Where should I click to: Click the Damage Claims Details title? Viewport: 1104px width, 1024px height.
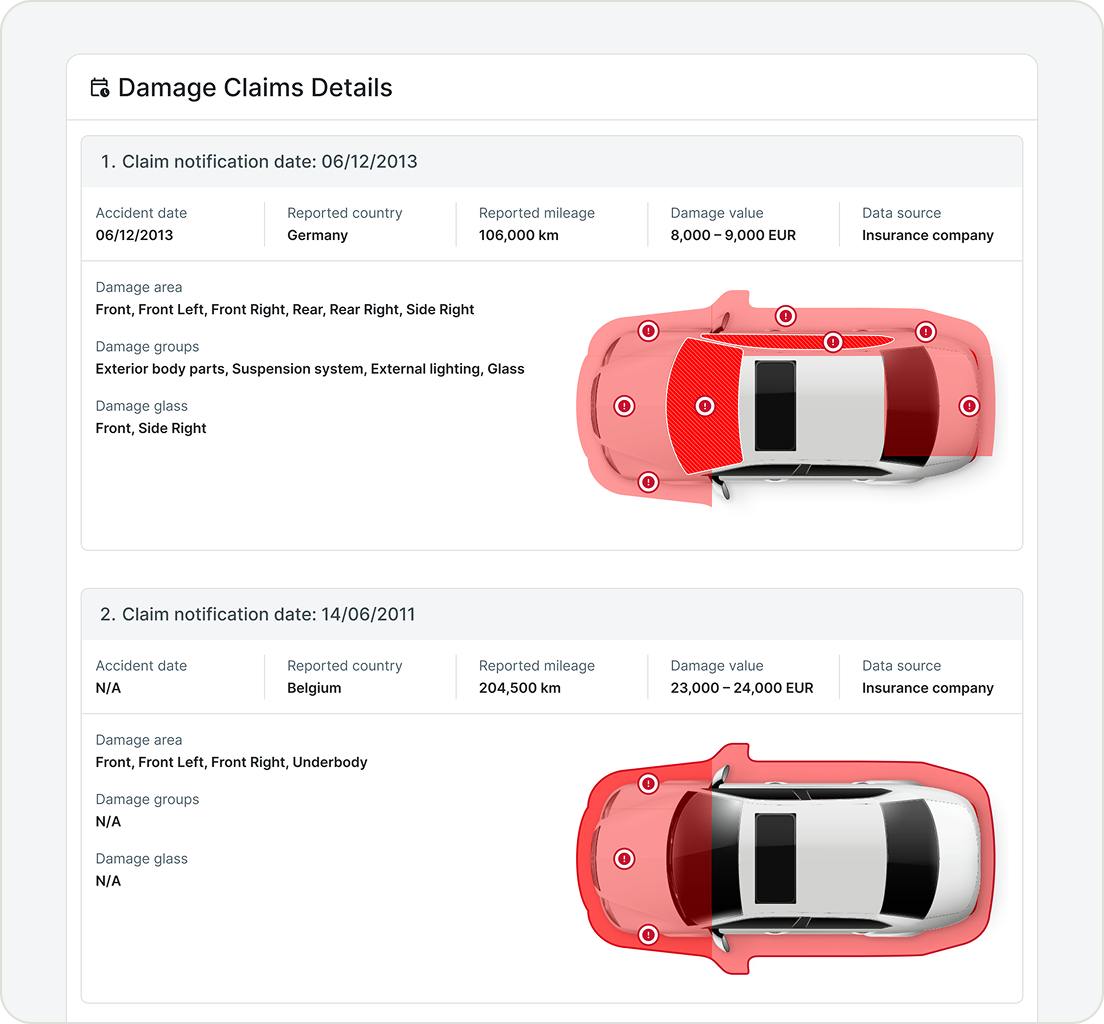click(255, 88)
